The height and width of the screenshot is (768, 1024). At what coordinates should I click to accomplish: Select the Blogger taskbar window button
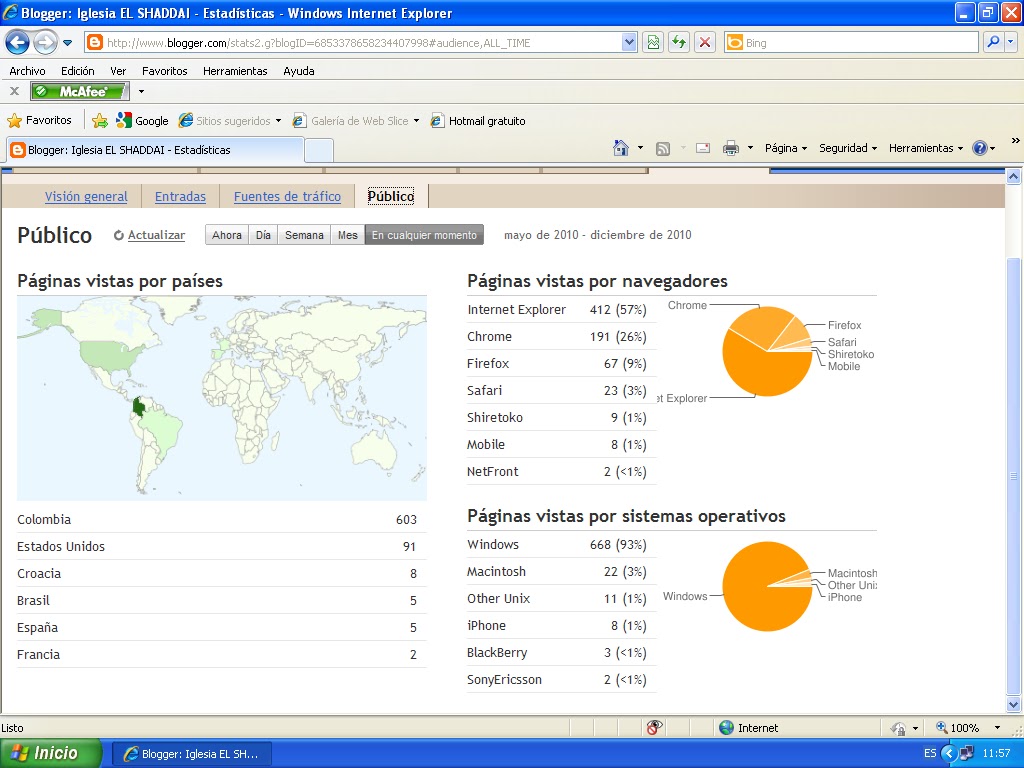pos(191,754)
